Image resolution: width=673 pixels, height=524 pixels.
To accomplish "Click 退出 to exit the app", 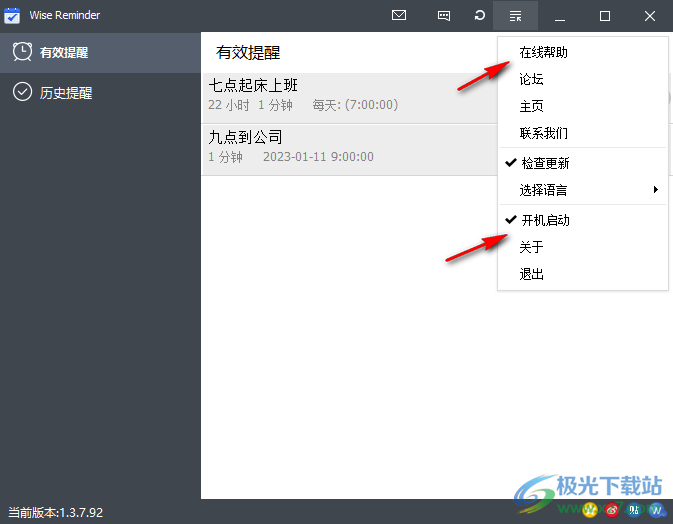I will [x=531, y=274].
